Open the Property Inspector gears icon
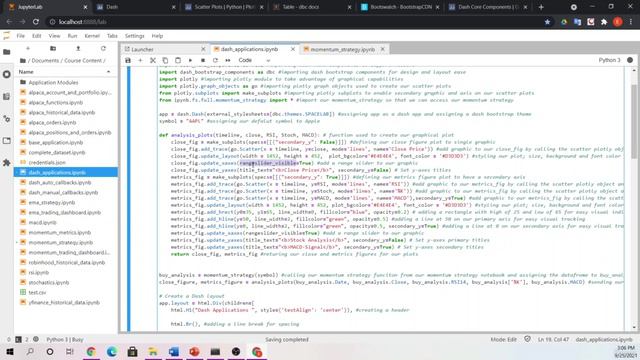 pyautogui.click(x=7, y=119)
